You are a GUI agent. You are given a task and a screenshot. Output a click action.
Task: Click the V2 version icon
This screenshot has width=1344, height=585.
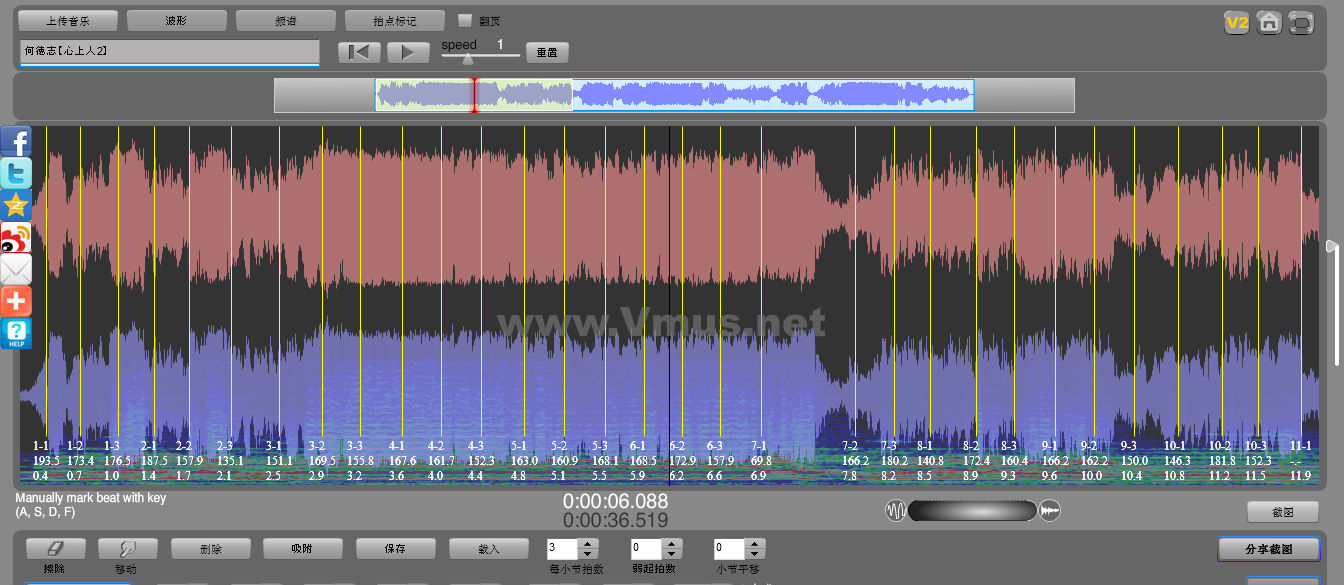pos(1237,23)
